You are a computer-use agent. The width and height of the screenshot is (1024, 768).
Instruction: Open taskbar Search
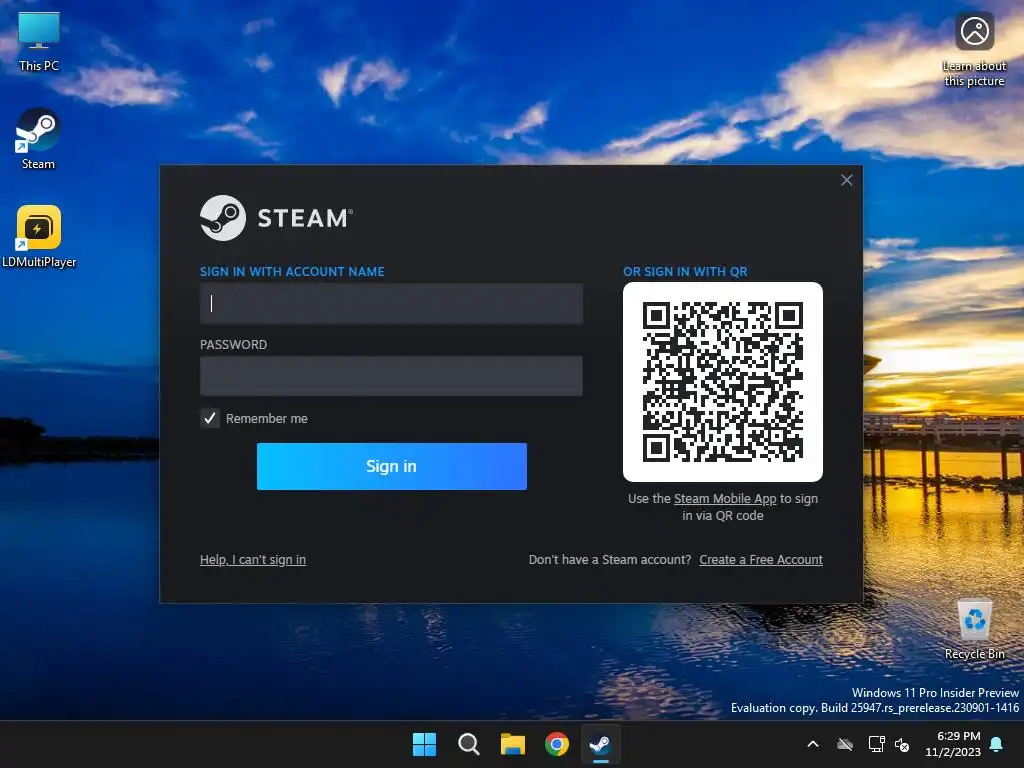pyautogui.click(x=468, y=744)
